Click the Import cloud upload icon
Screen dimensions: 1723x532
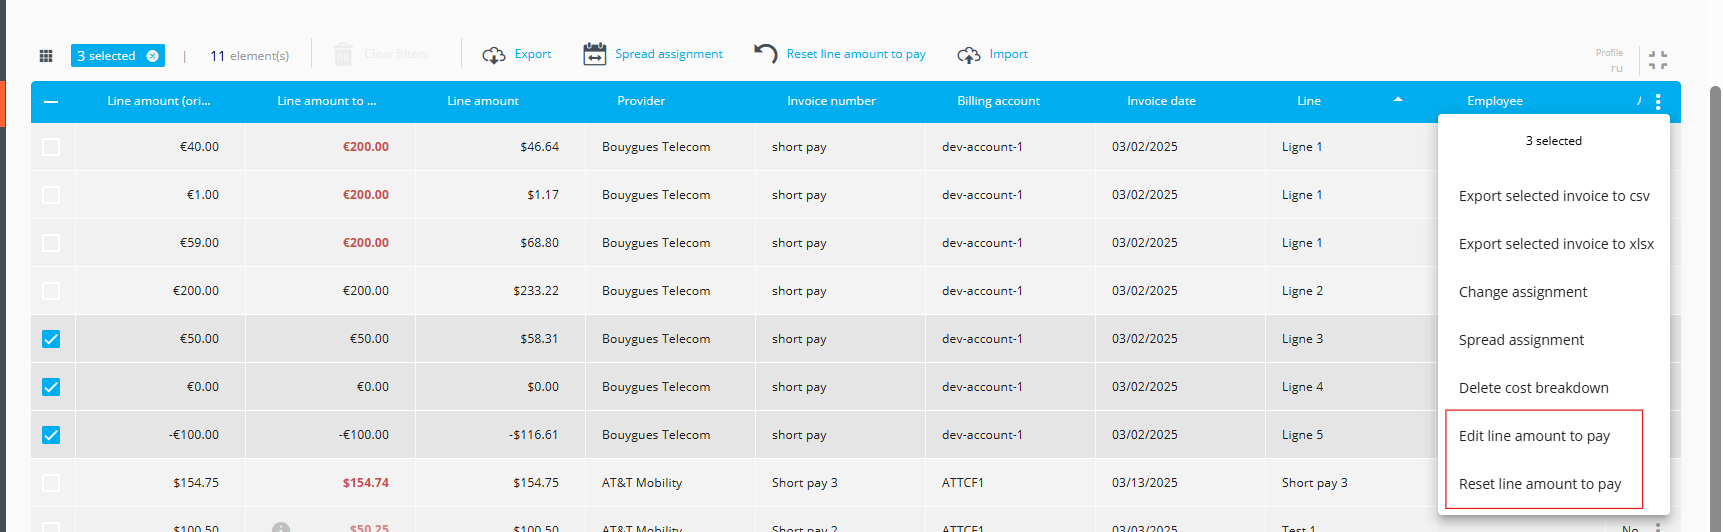pos(968,55)
